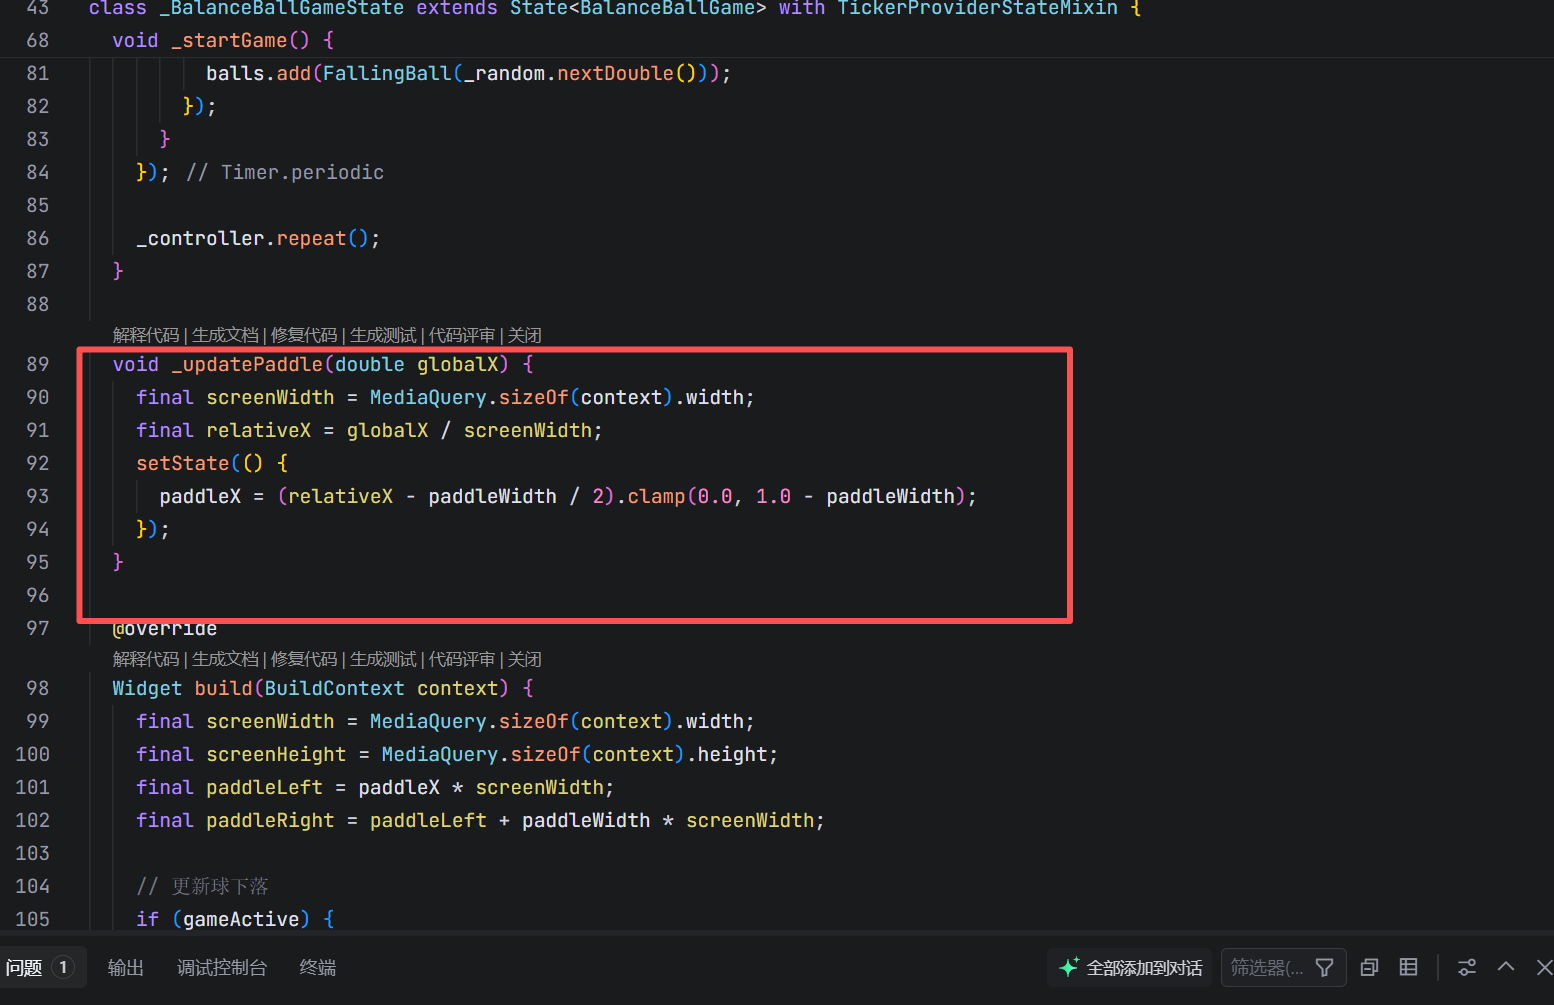Click 生成文档 above the build method
Image resolution: width=1554 pixels, height=1005 pixels.
225,659
